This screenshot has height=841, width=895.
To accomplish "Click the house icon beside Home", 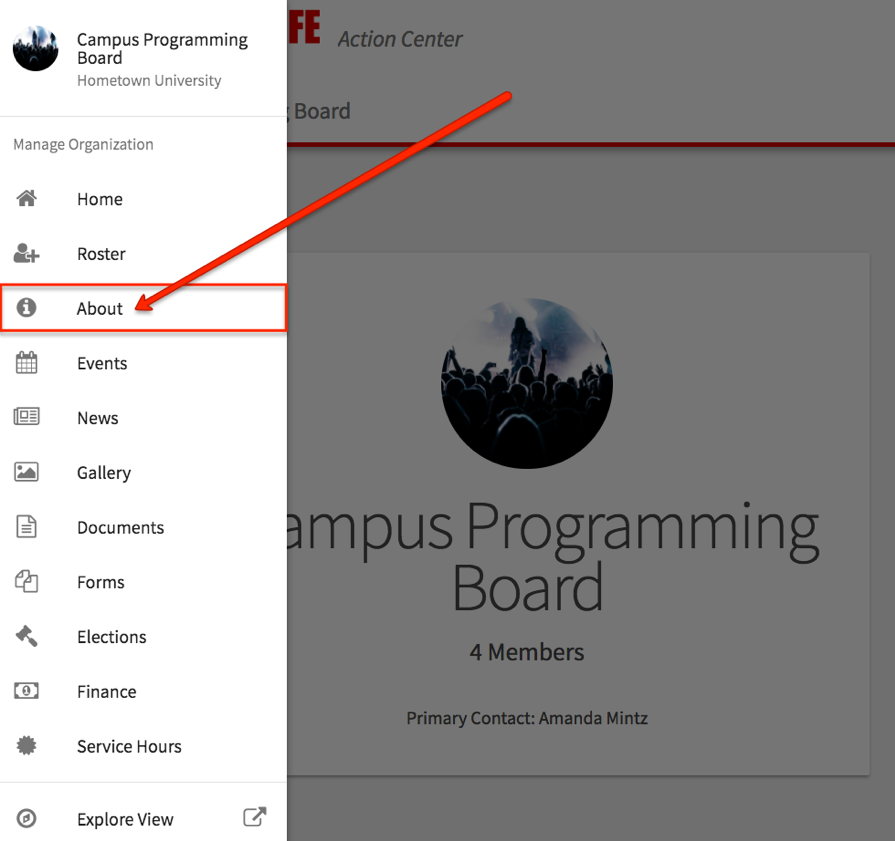I will [x=27, y=199].
